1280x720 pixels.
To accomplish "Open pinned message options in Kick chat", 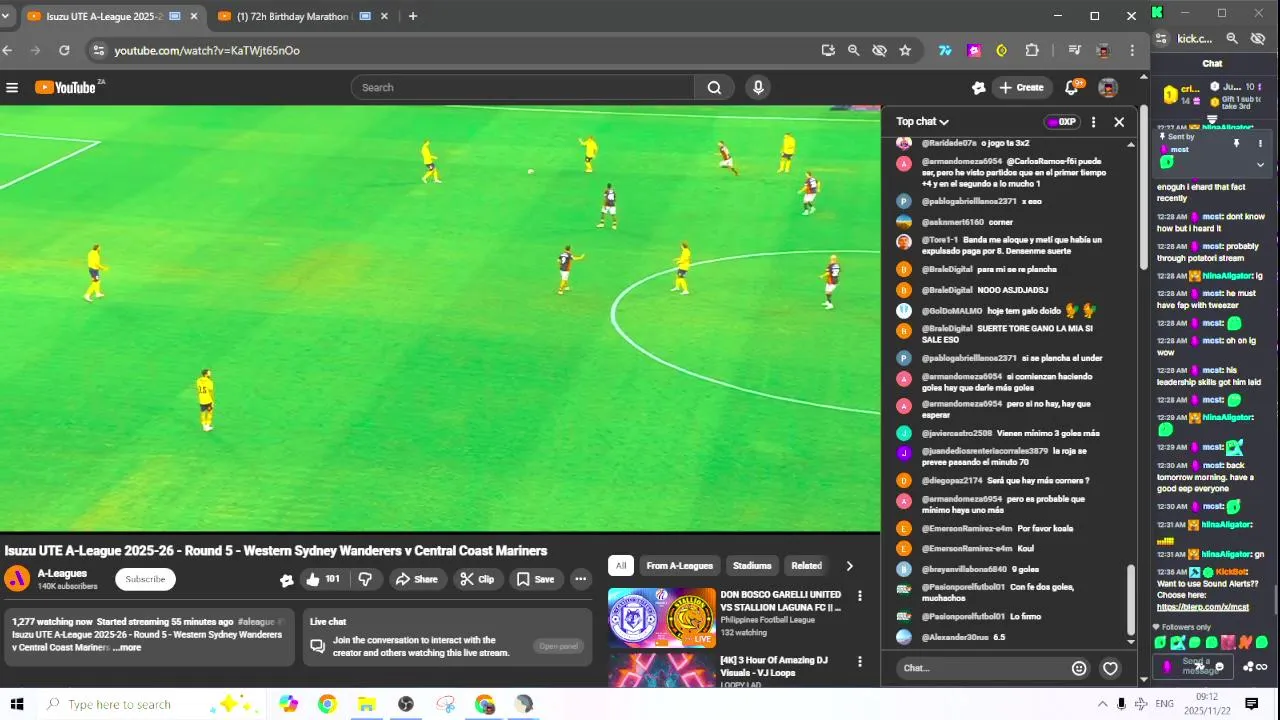I will (x=1260, y=144).
